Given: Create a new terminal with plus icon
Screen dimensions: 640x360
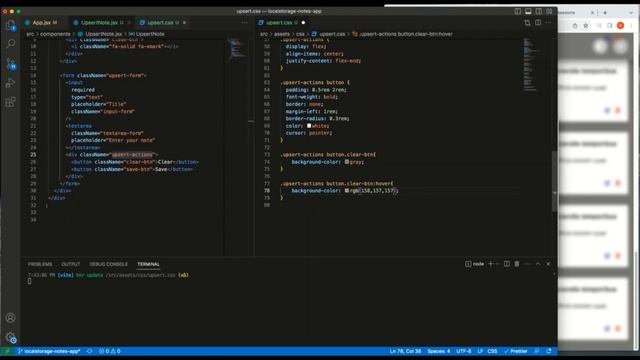Looking at the screenshot, I should point(491,264).
